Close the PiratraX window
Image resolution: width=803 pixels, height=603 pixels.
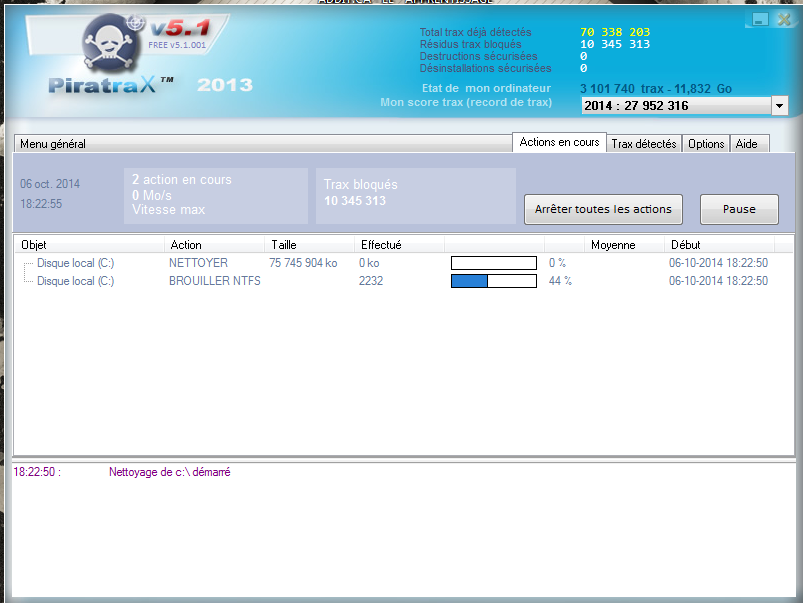coord(784,19)
